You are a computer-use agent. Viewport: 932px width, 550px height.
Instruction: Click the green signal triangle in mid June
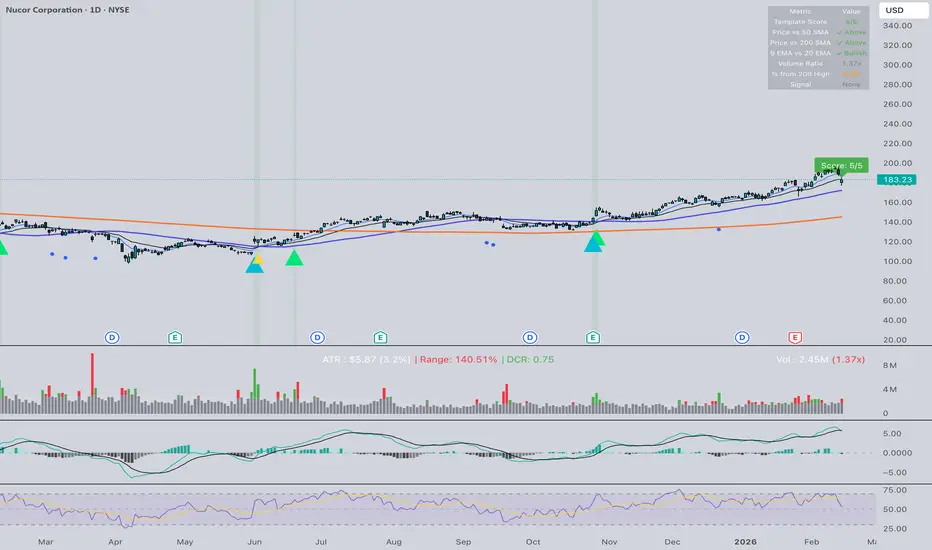pos(294,258)
